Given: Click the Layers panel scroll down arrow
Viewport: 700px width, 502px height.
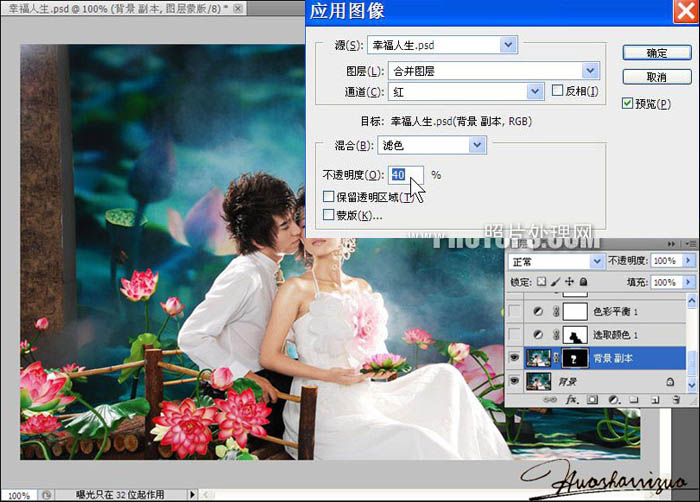Looking at the screenshot, I should coord(692,384).
